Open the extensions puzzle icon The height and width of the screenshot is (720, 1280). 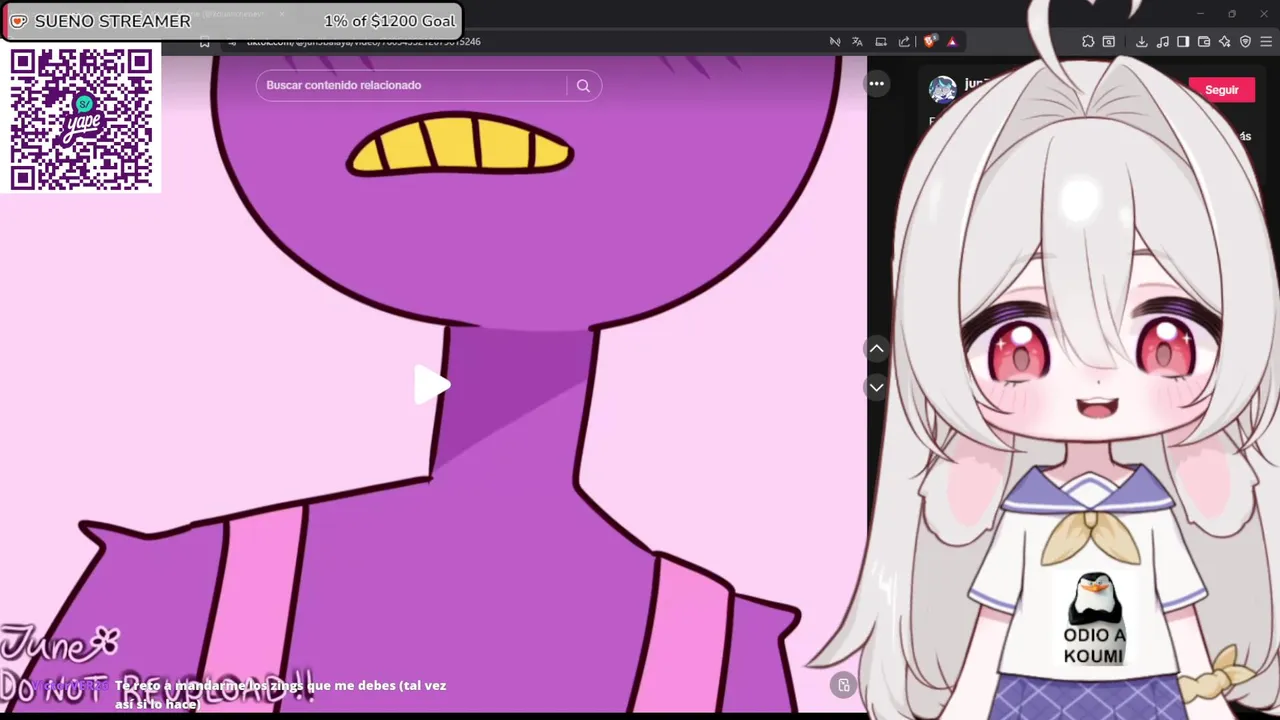click(x=1088, y=42)
